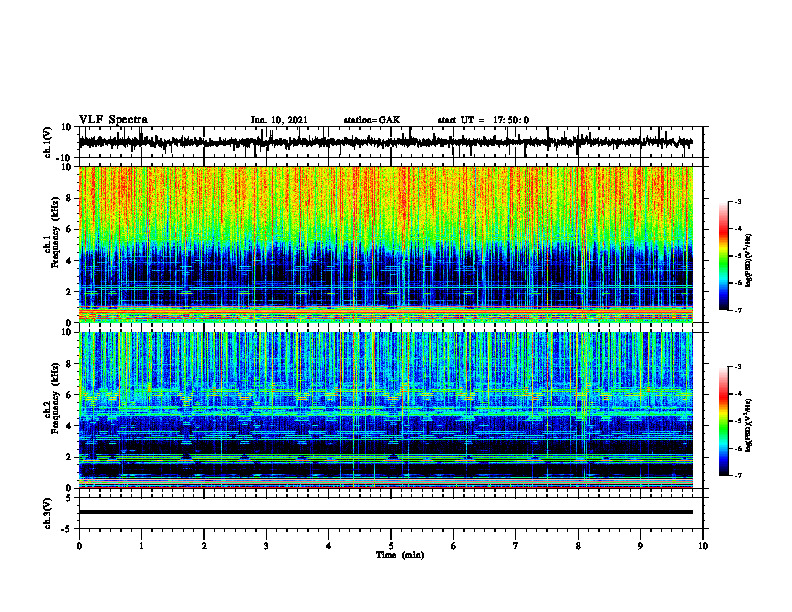Click the 'station=GAK' header label
The image size is (792, 612).
pos(372,120)
